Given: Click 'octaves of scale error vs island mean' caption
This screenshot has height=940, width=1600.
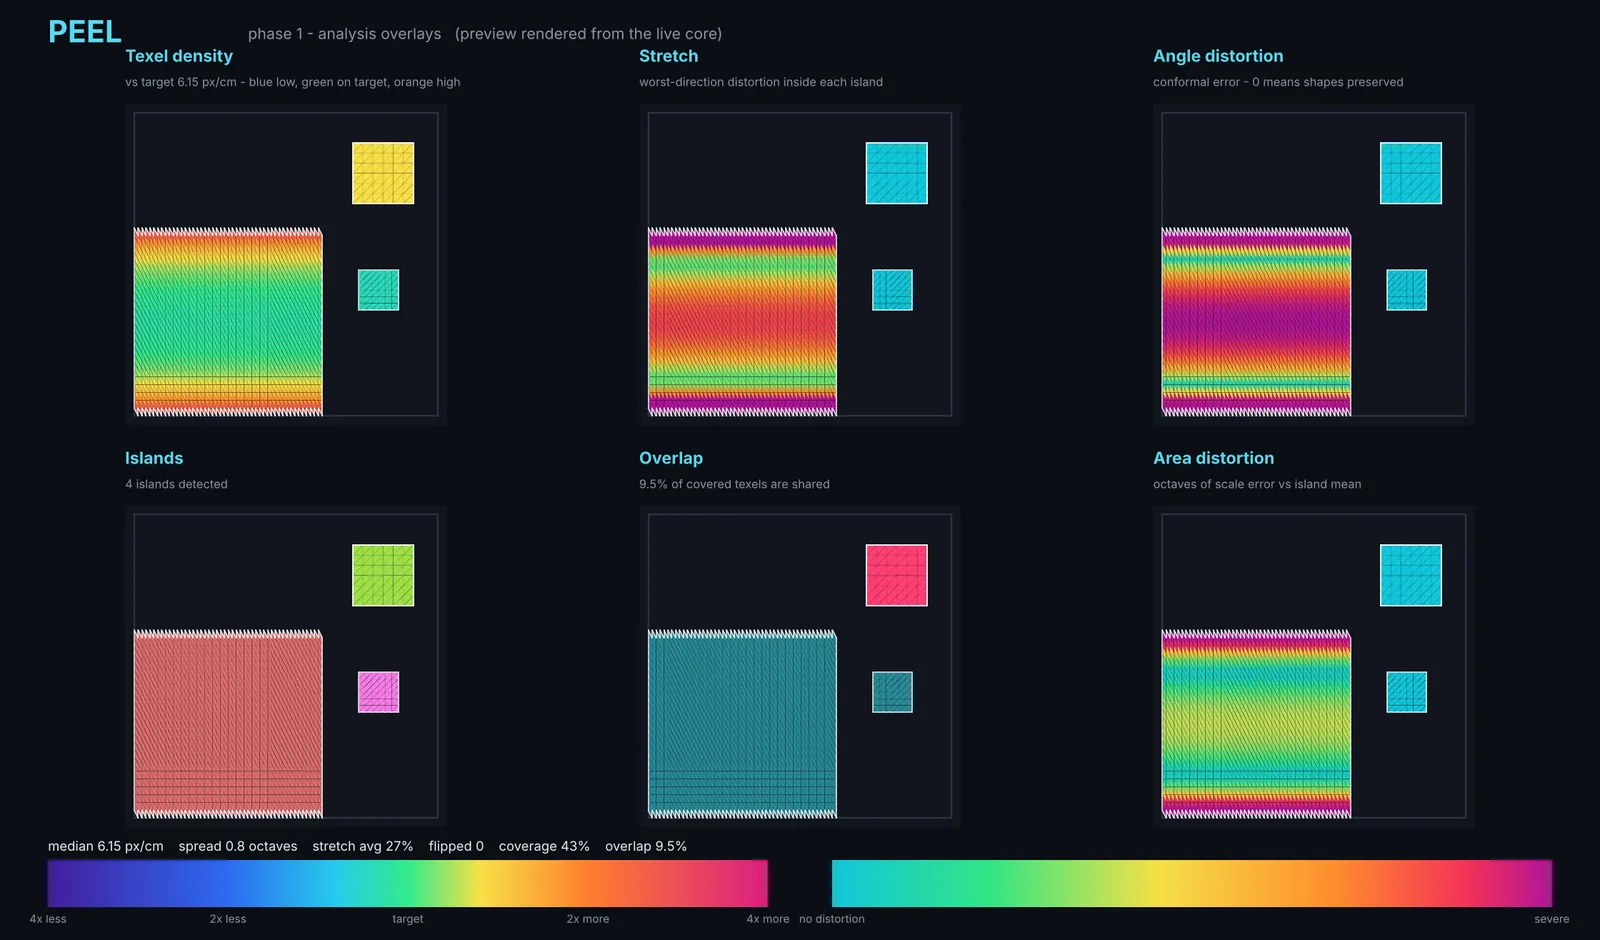Looking at the screenshot, I should pos(1257,484).
